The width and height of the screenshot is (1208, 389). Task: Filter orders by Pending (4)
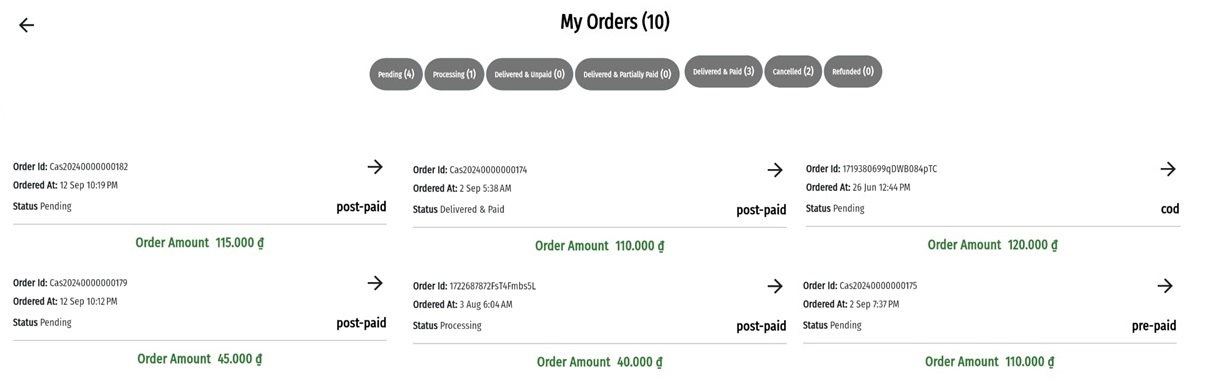(x=396, y=74)
